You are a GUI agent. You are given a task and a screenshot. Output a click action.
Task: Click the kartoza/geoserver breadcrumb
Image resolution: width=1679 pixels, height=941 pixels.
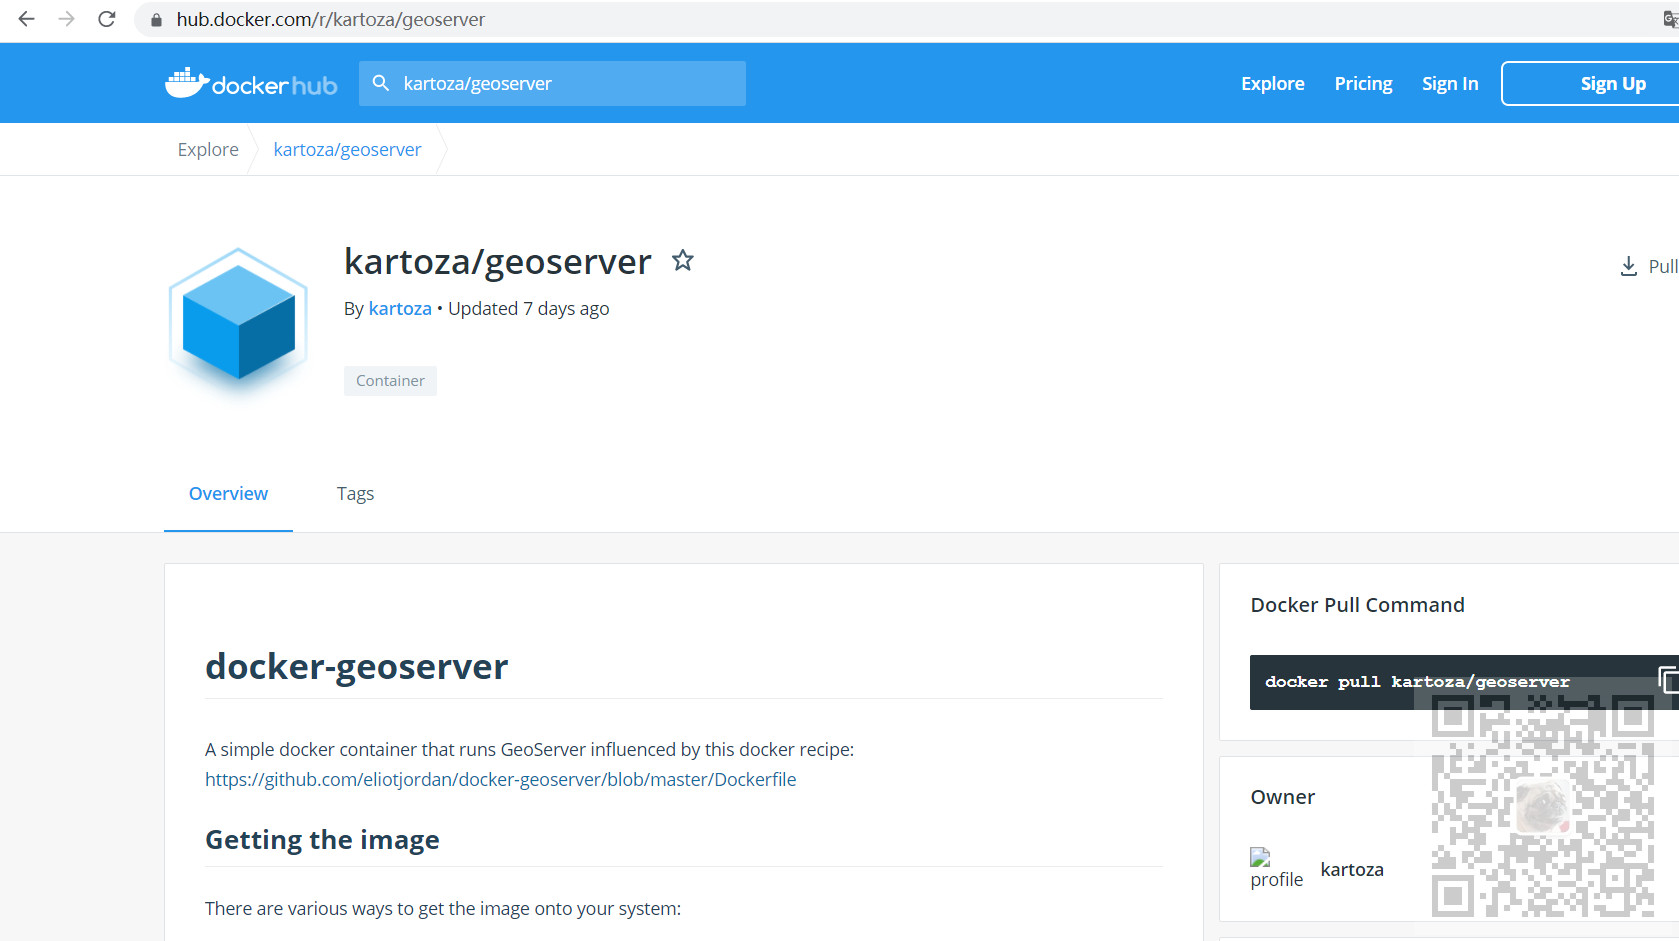[x=347, y=149]
